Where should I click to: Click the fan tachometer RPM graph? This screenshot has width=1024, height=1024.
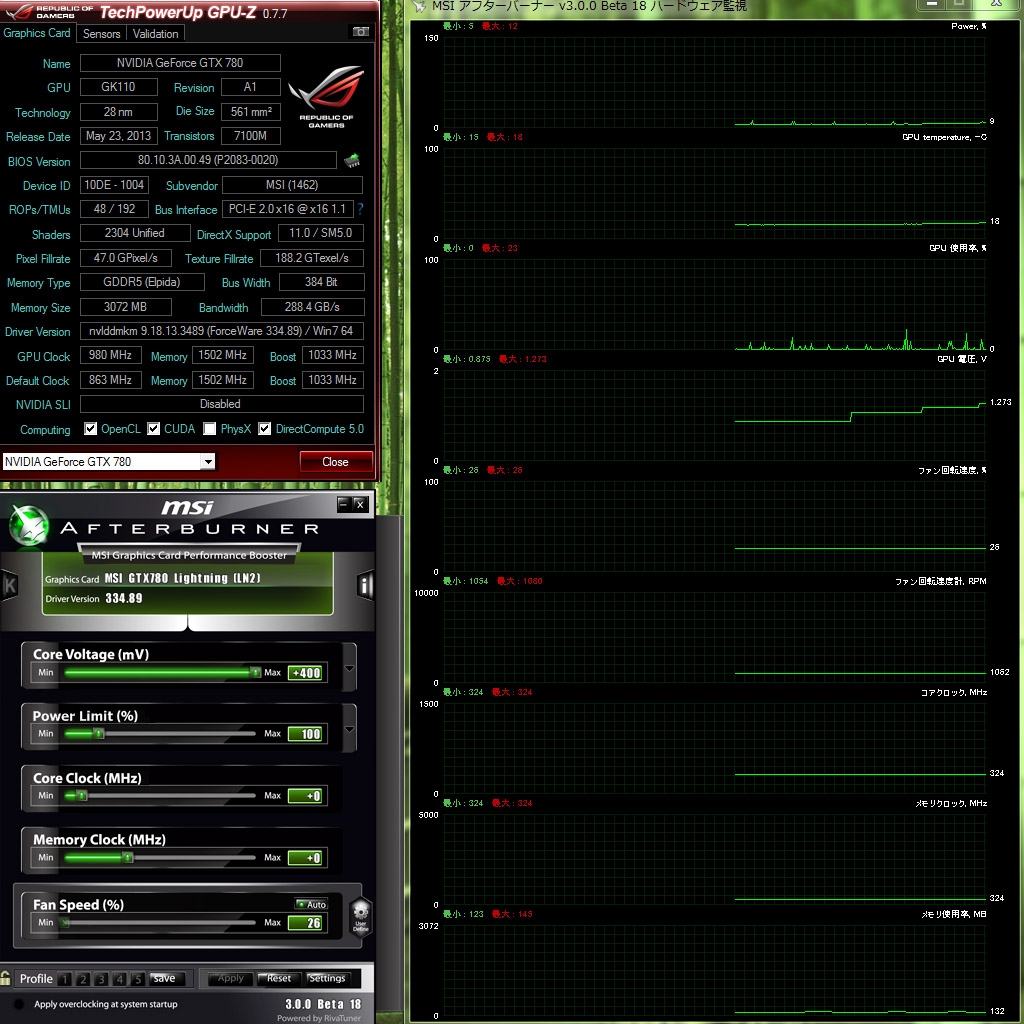[714, 637]
